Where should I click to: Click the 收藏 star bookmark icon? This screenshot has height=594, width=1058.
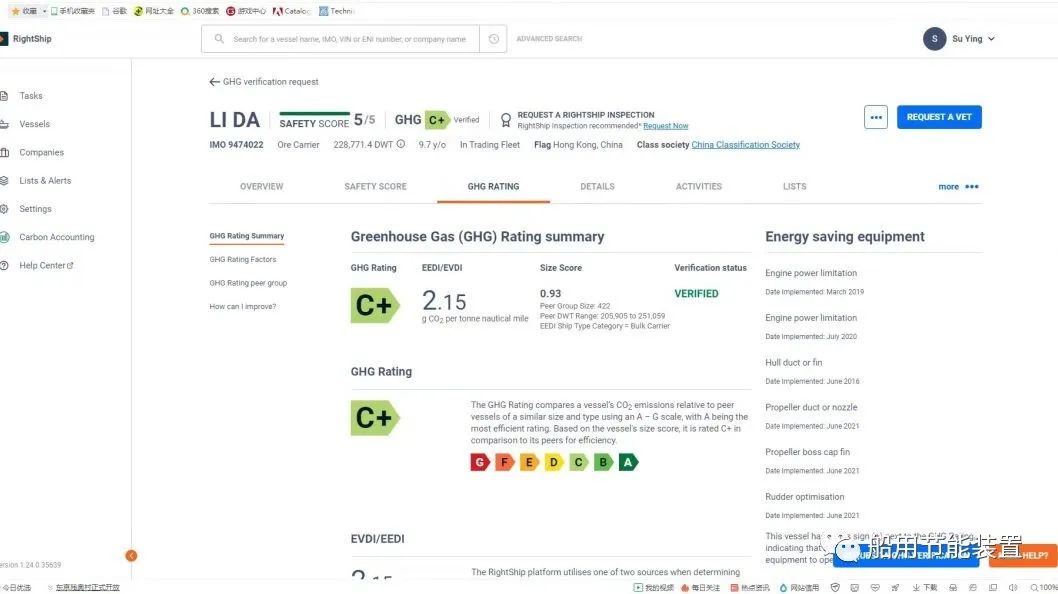[16, 11]
